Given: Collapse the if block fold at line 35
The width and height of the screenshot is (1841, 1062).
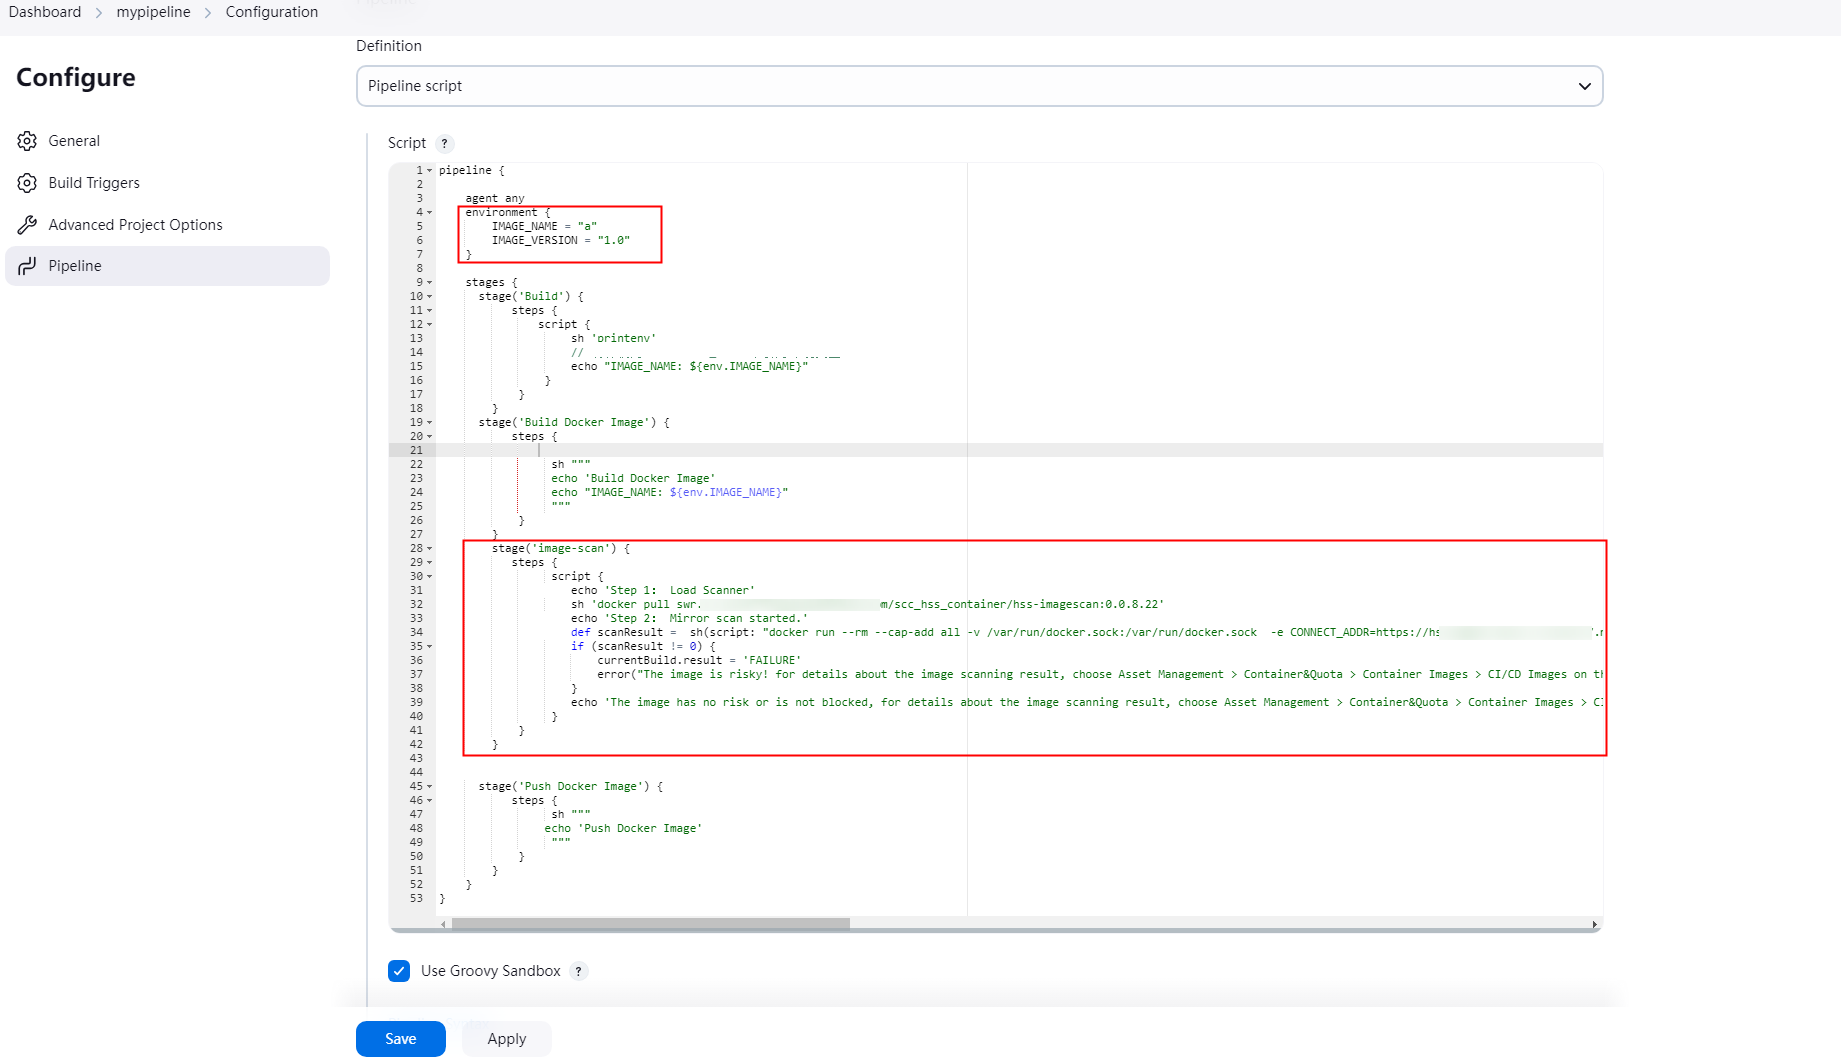Looking at the screenshot, I should click(430, 646).
